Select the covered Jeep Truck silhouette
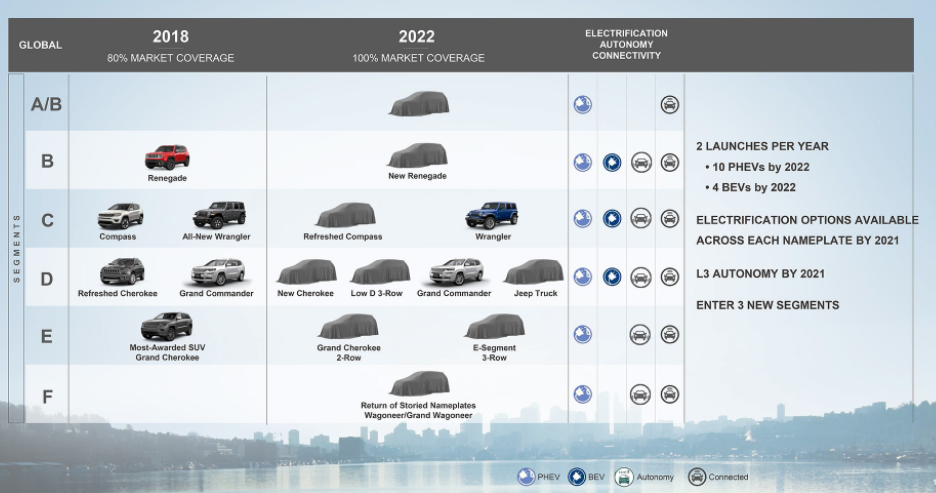 pos(534,272)
